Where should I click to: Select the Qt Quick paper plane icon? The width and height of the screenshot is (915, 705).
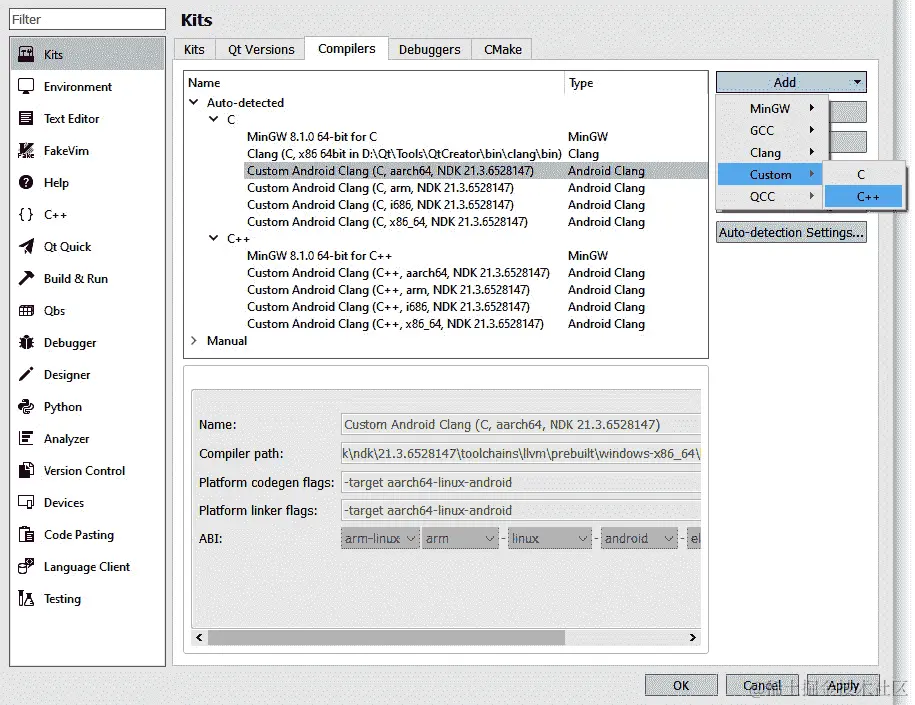pyautogui.click(x=26, y=247)
